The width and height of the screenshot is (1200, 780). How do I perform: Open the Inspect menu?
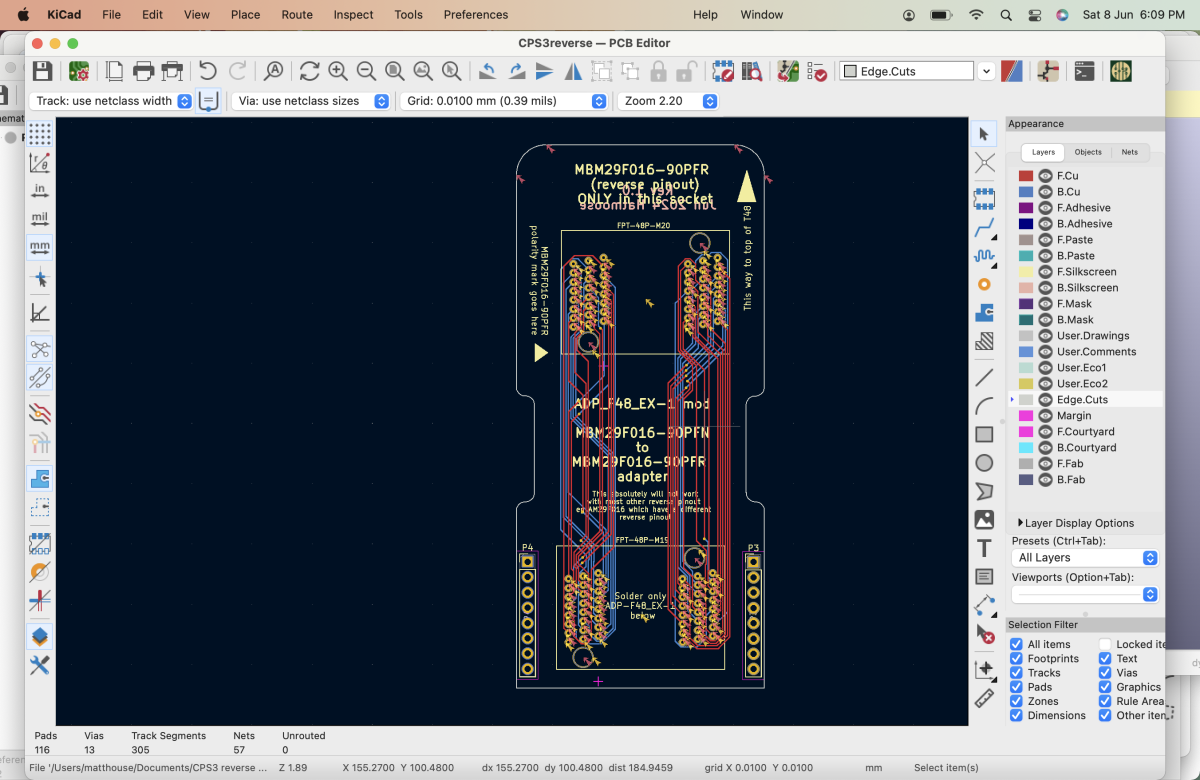point(353,15)
